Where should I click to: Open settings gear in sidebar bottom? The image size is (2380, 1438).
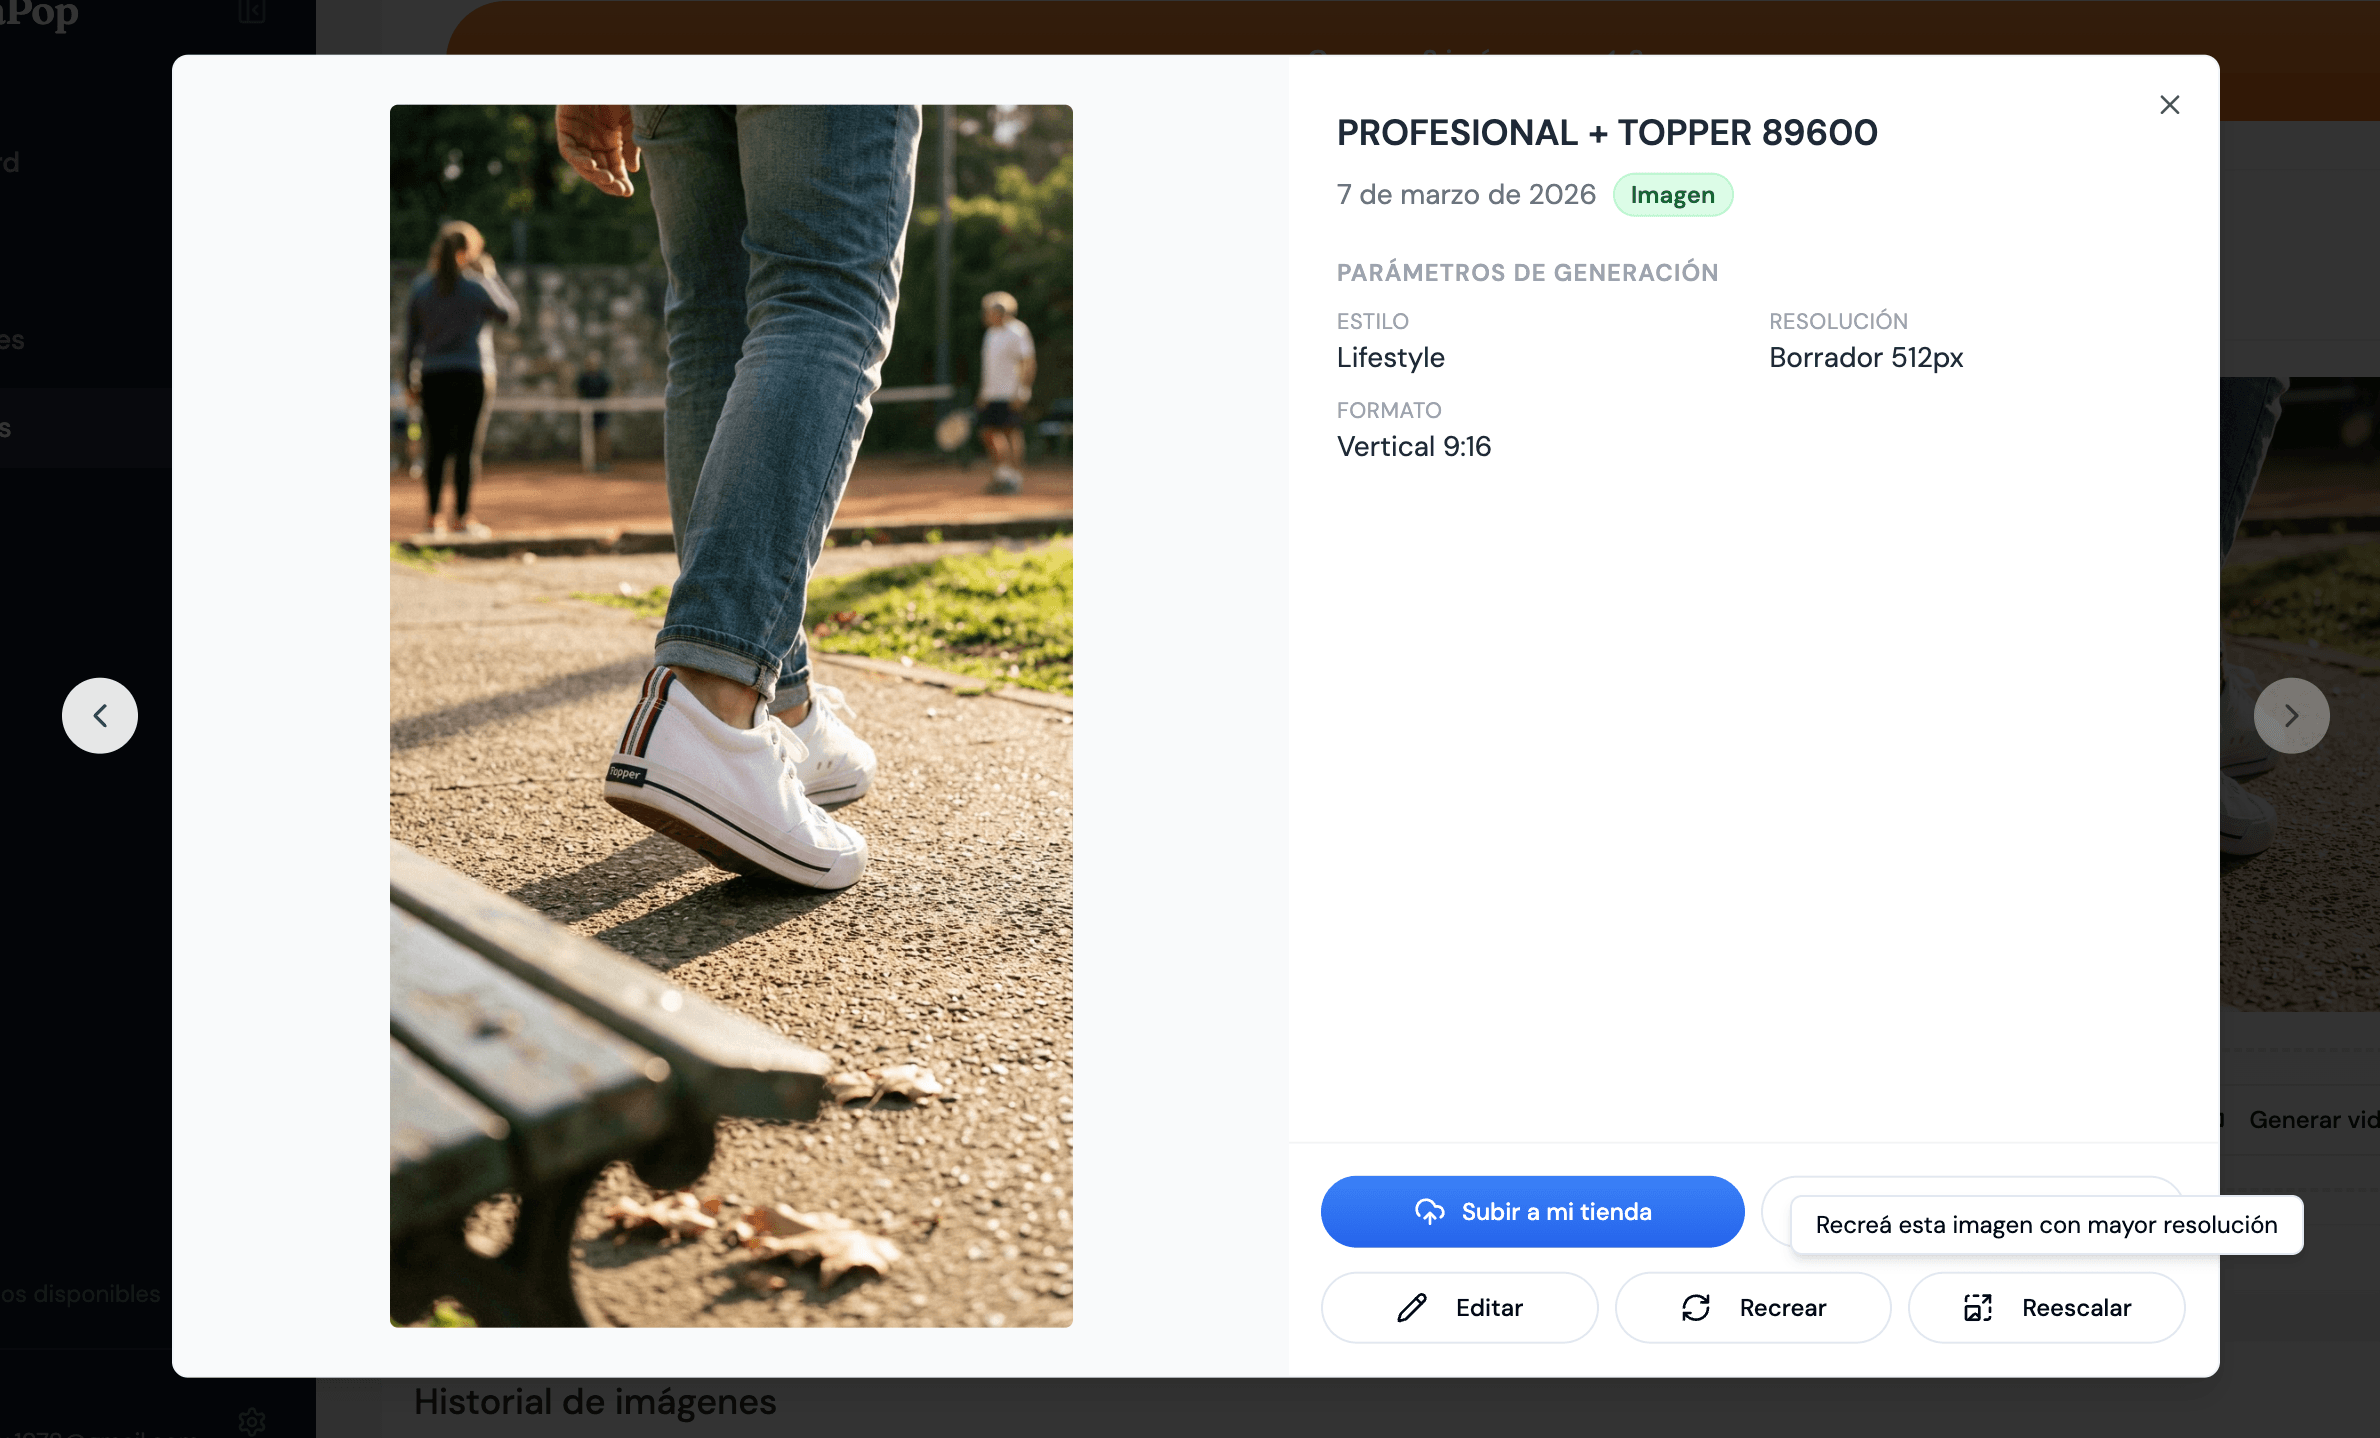(x=252, y=1420)
